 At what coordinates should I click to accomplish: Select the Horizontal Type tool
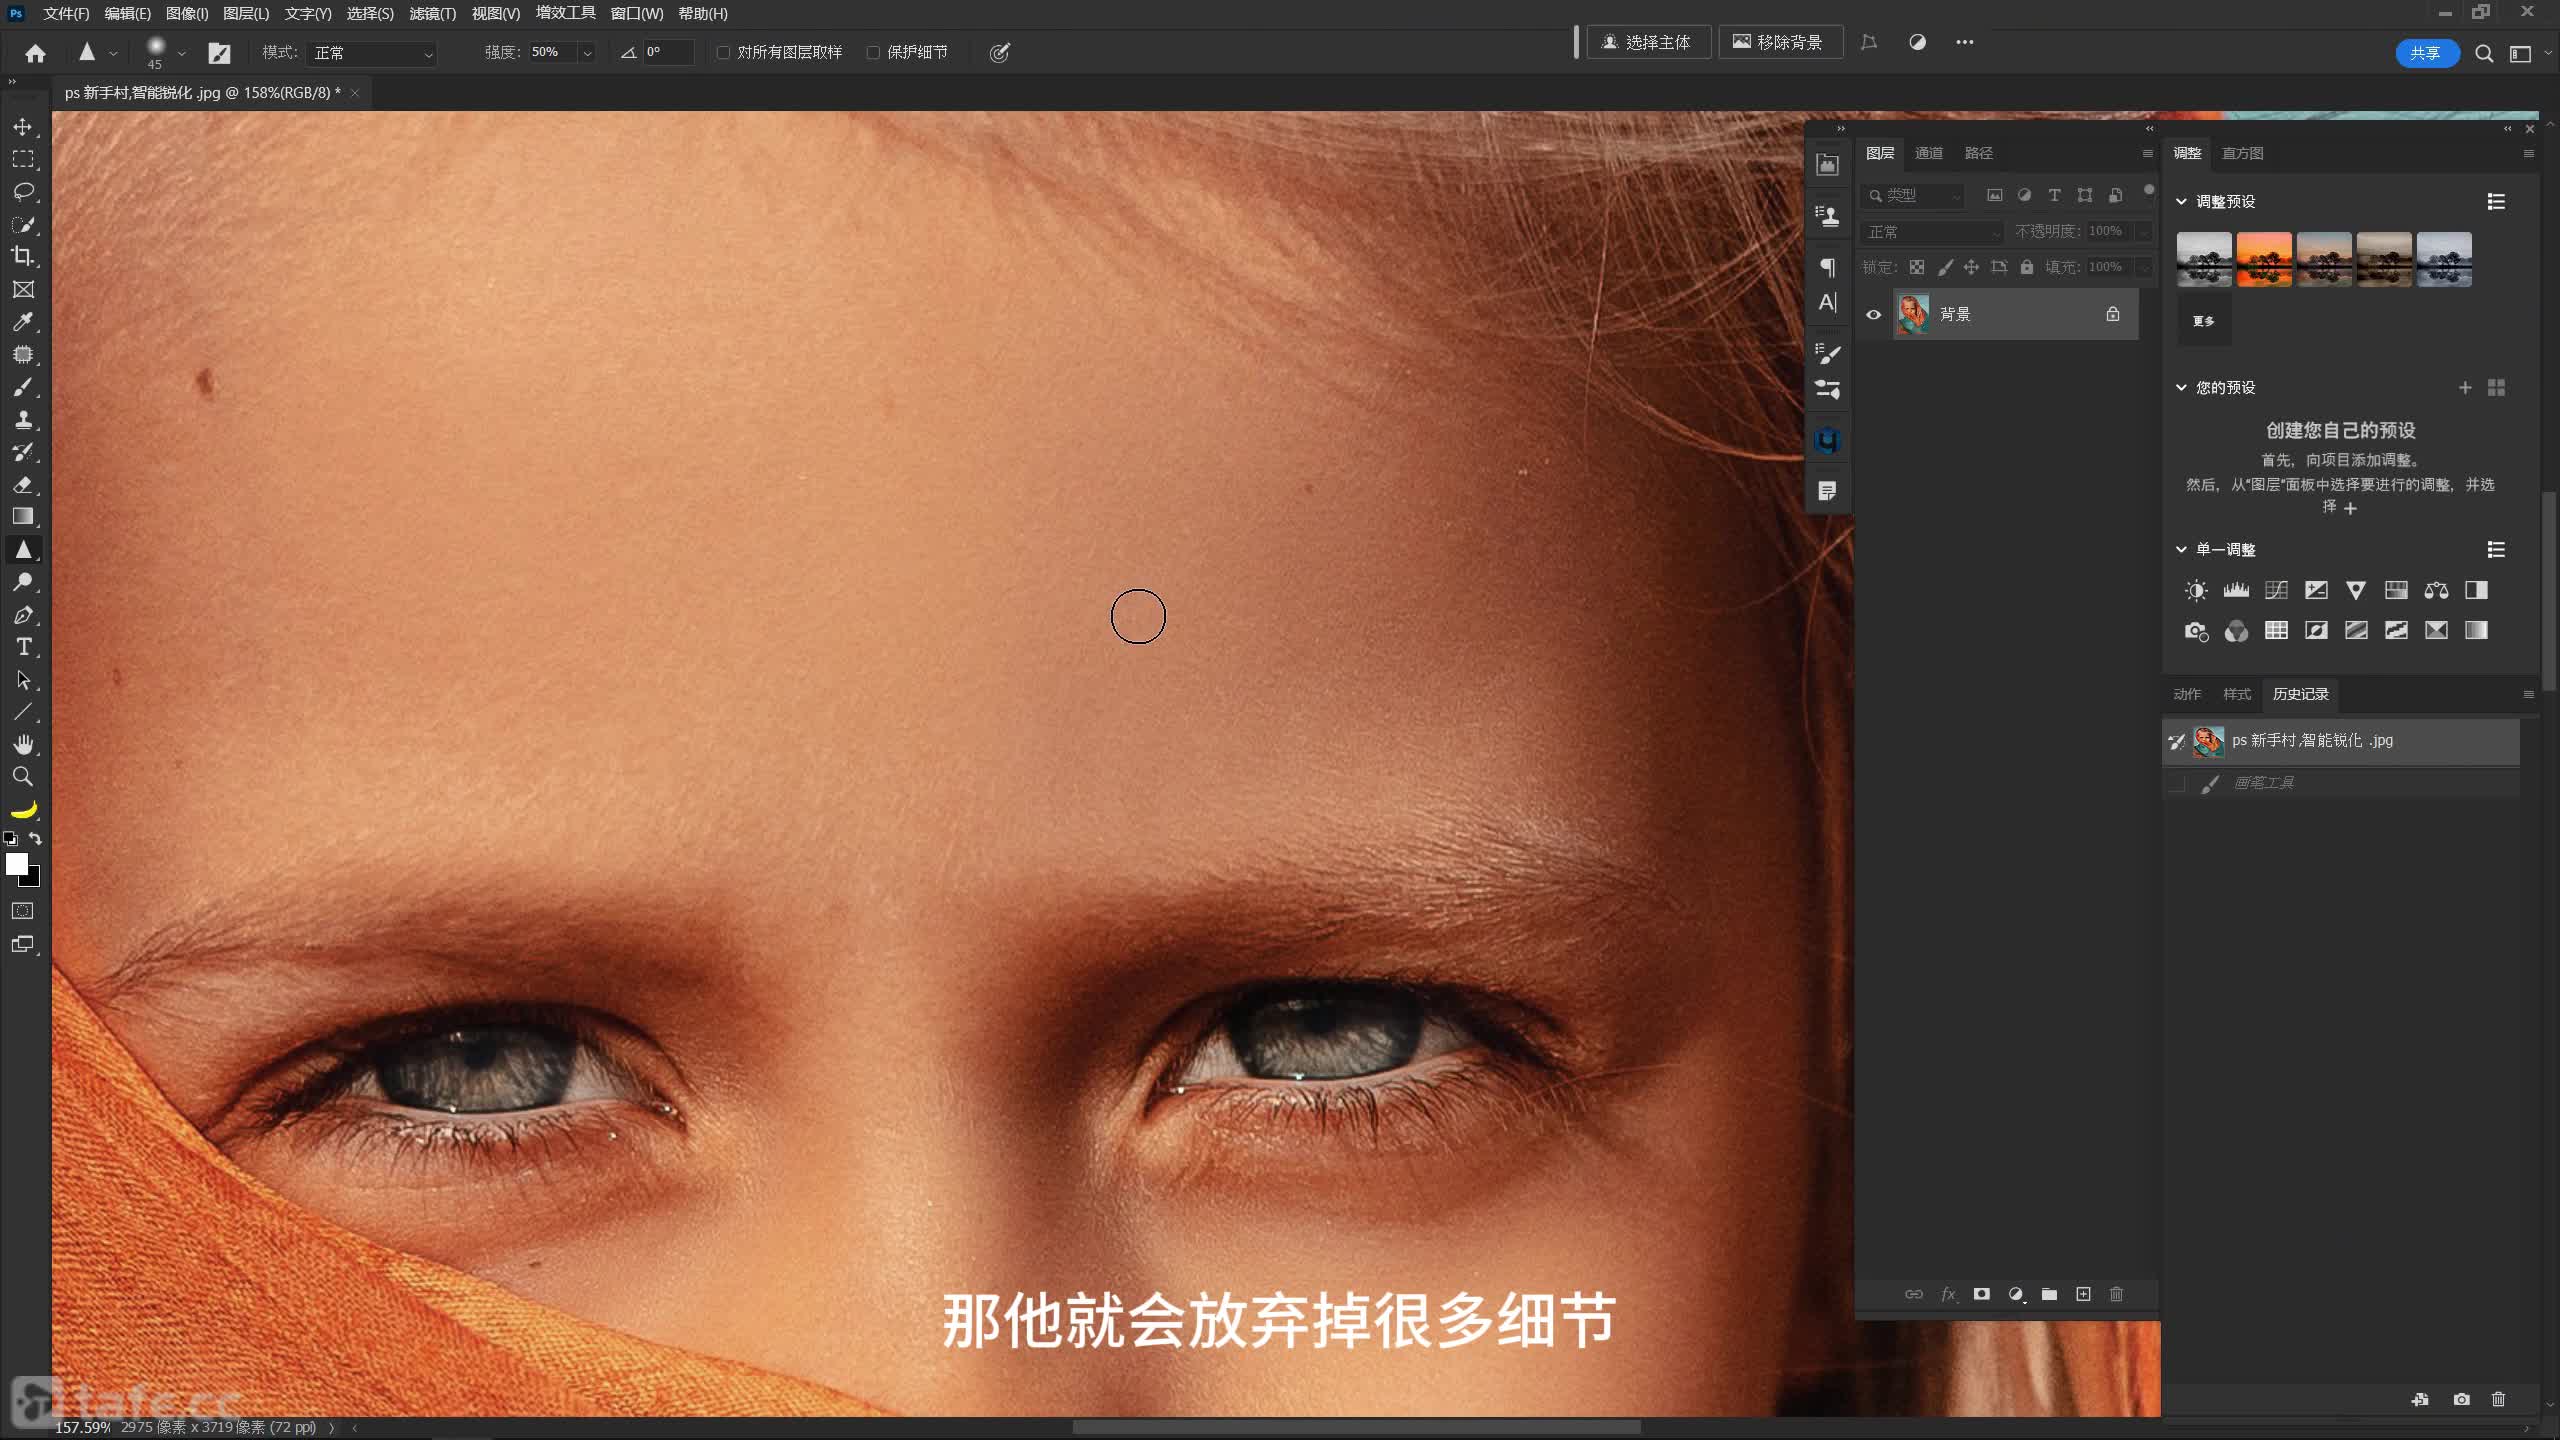point(23,647)
